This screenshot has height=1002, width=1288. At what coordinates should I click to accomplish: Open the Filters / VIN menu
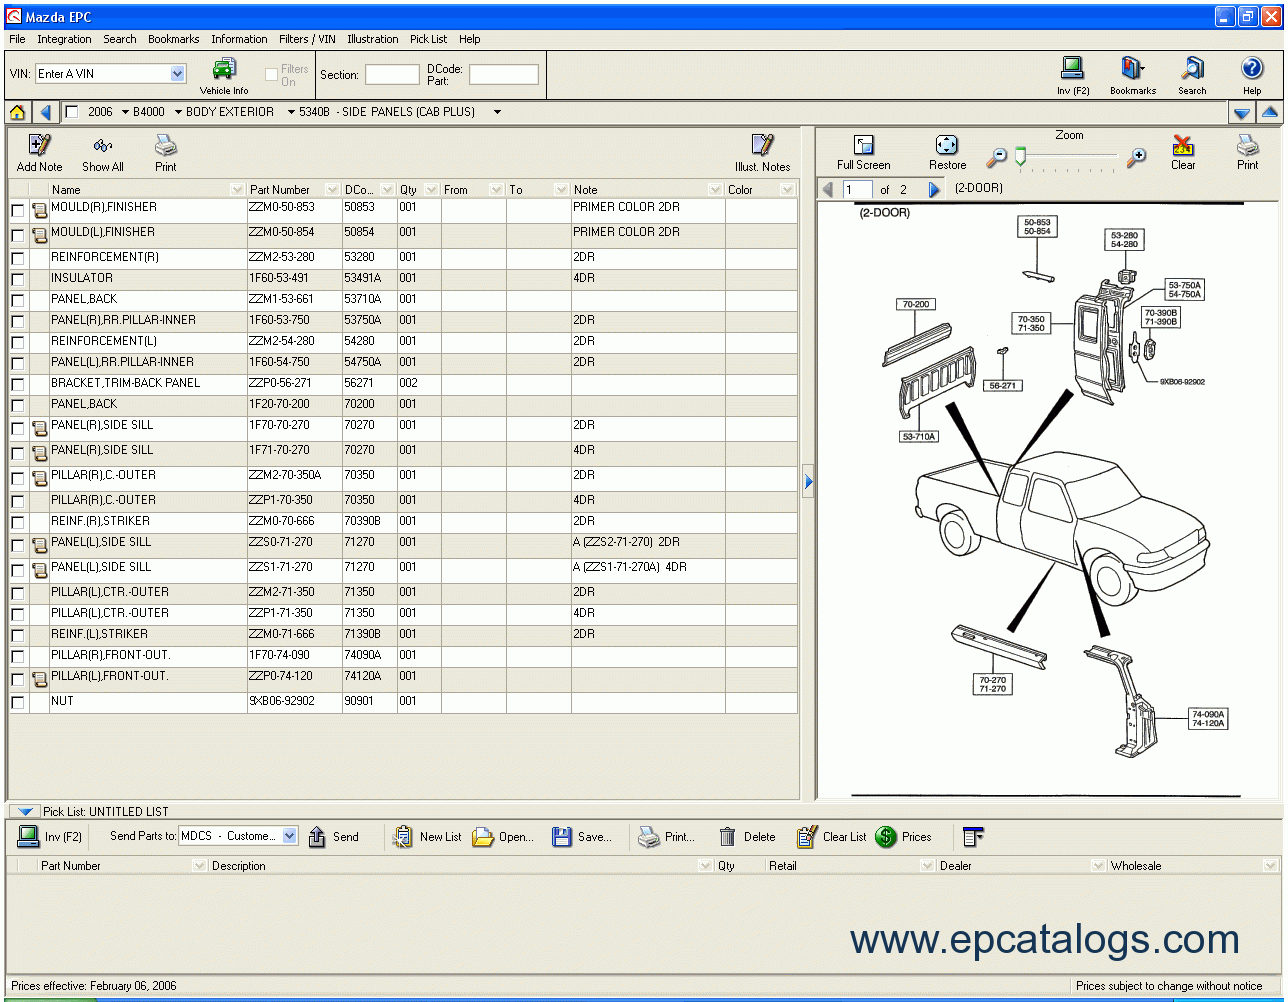(x=307, y=39)
